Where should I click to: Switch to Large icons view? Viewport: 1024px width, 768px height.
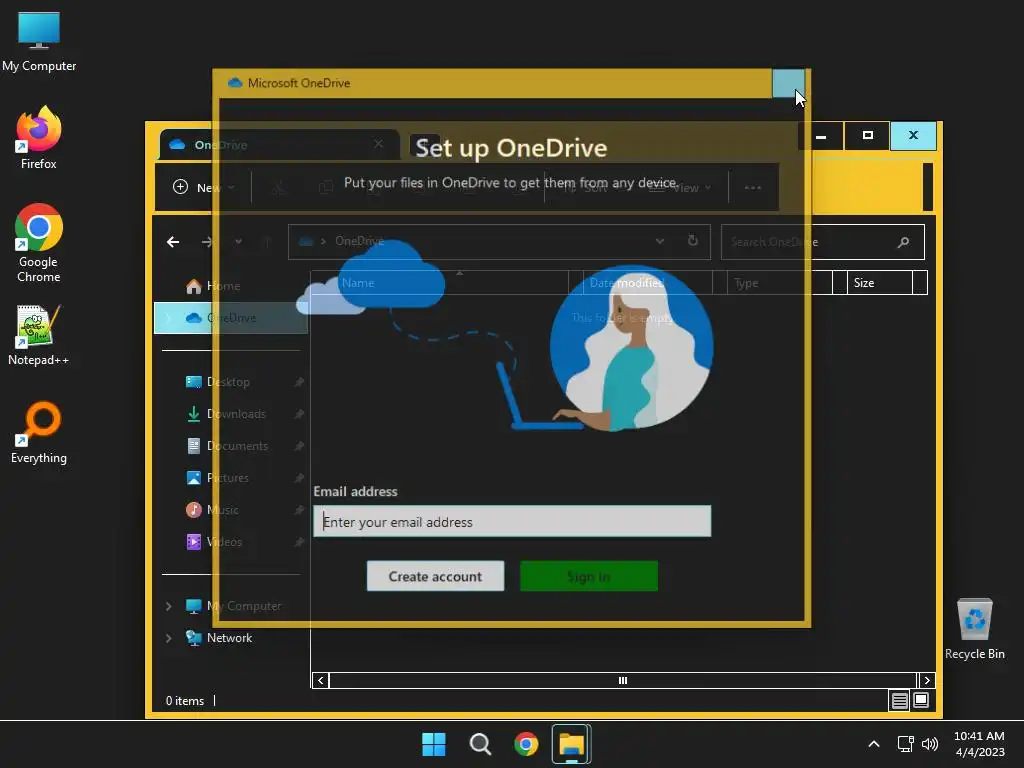pyautogui.click(x=921, y=701)
